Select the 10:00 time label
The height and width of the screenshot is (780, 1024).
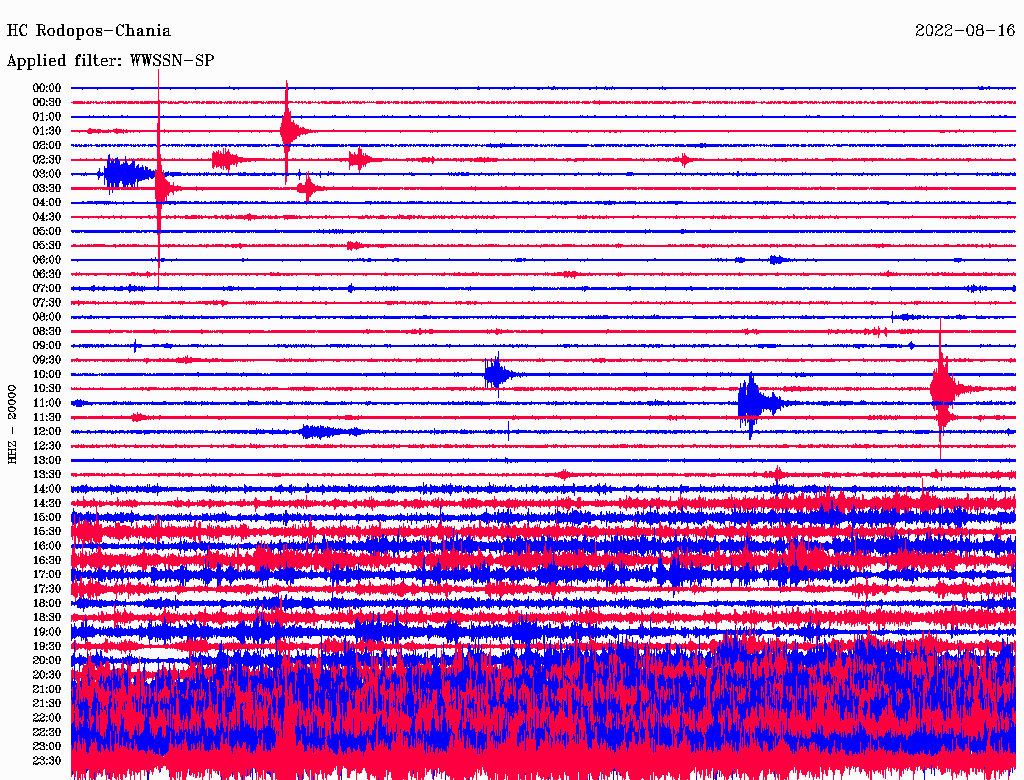(47, 374)
